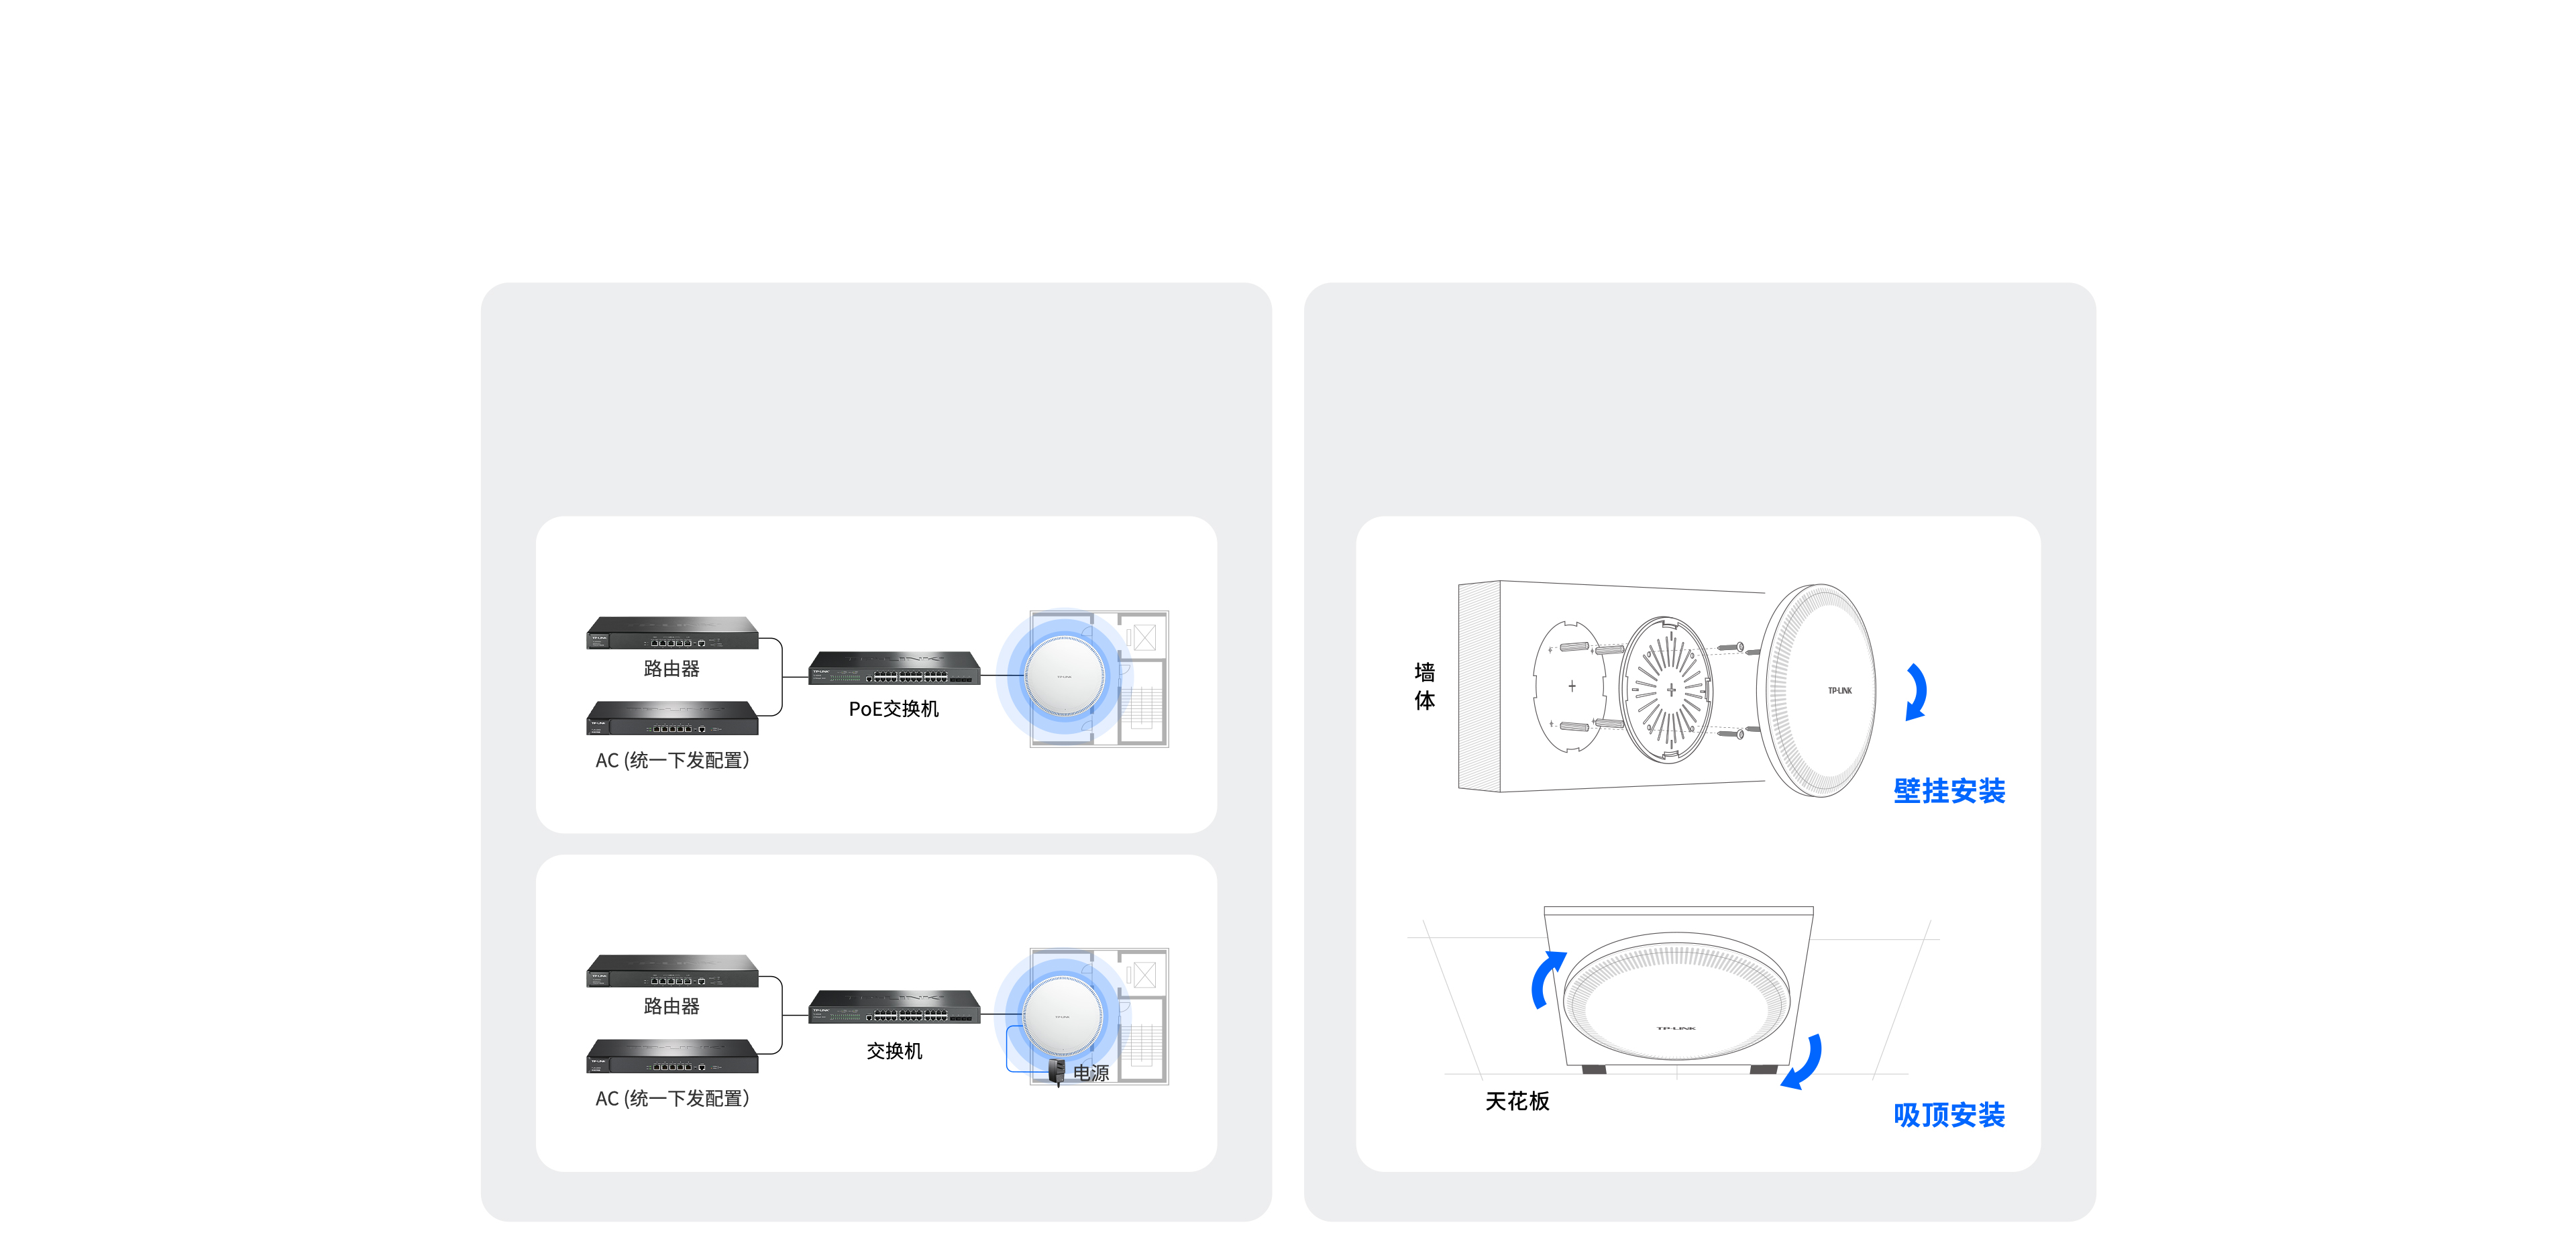Click the 天花板 label
Viewport: 2576px width, 1237px height.
[1517, 1101]
